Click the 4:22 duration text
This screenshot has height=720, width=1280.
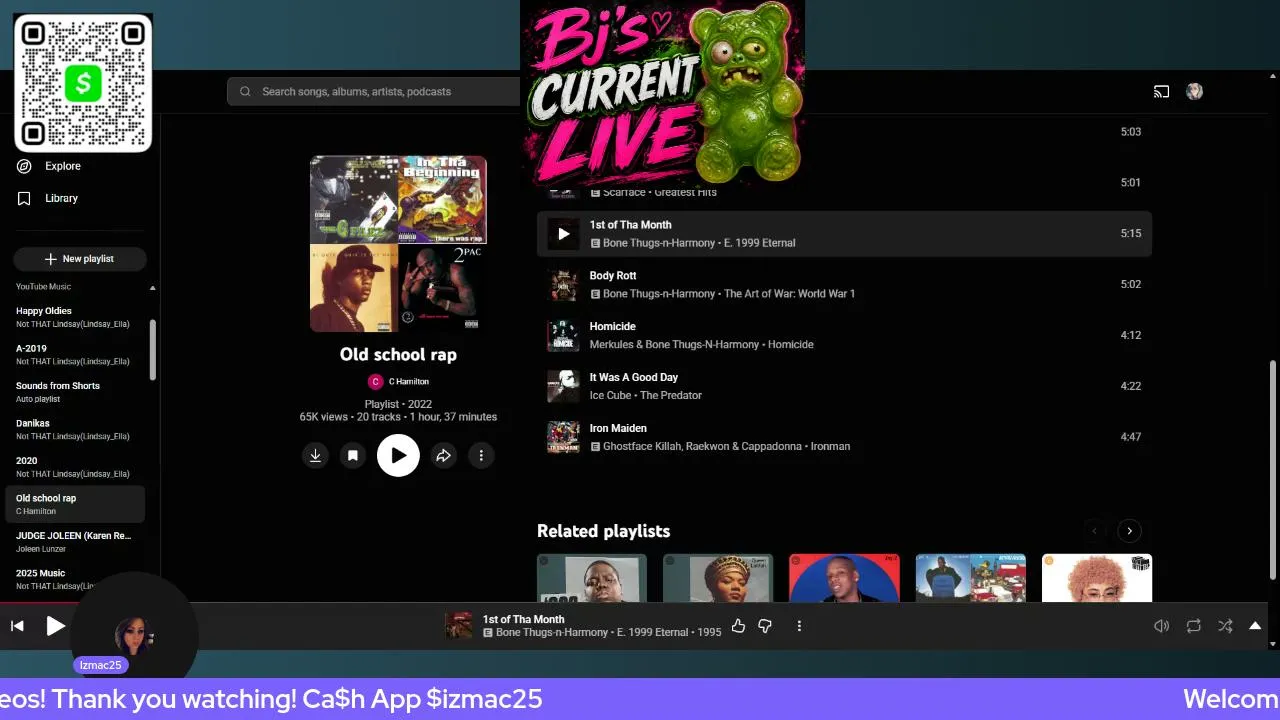tap(1131, 386)
